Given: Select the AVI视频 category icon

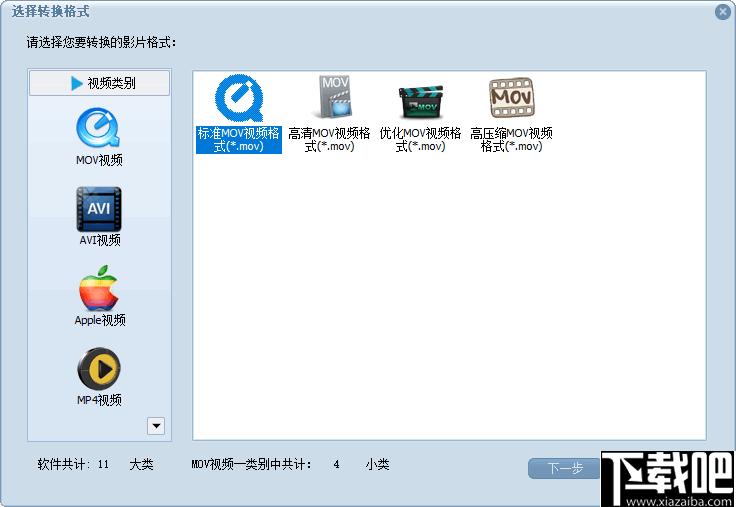Looking at the screenshot, I should click(x=99, y=209).
